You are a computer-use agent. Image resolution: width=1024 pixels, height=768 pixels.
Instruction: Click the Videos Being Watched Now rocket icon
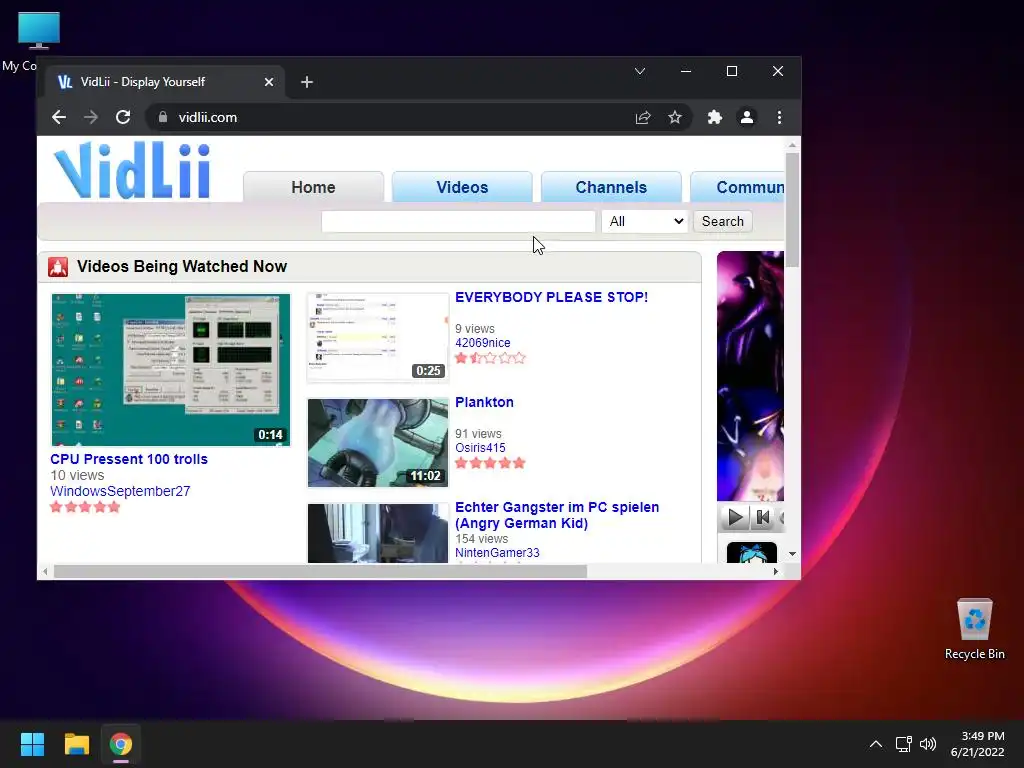(58, 266)
